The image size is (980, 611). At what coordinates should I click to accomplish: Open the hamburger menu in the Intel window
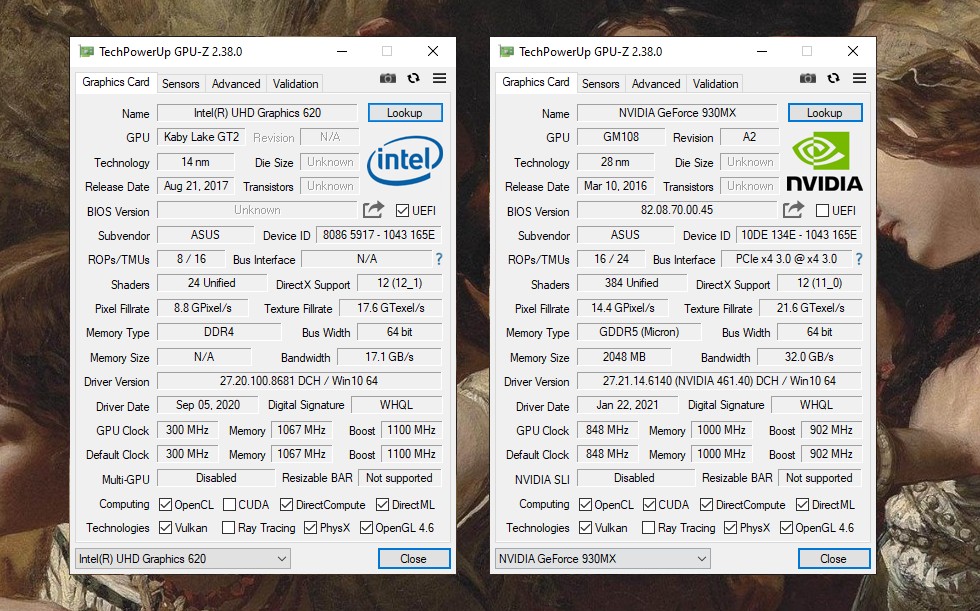pos(440,79)
